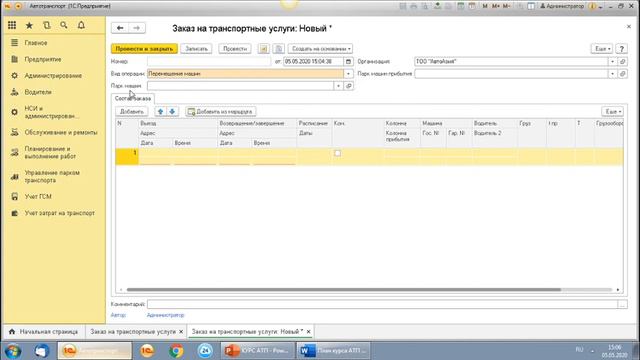Go forward with the right arrow
The width and height of the screenshot is (640, 360).
tap(137, 28)
